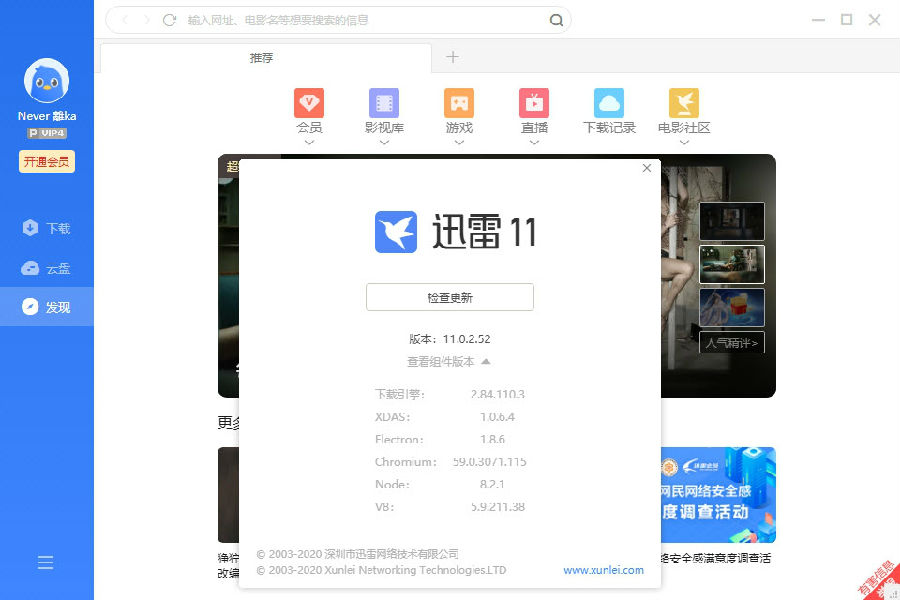
Task: Switch to the 推荐 tab
Action: click(x=262, y=58)
